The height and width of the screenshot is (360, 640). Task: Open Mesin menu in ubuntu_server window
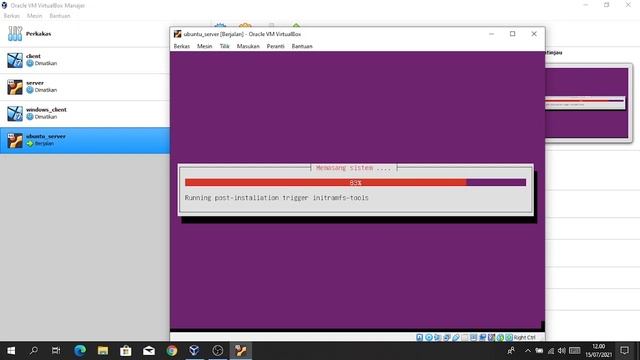pos(204,46)
